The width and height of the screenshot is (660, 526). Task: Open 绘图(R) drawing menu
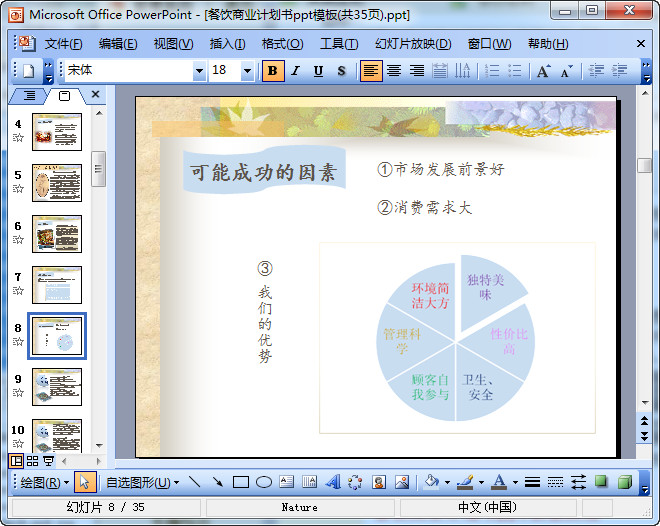(x=45, y=482)
